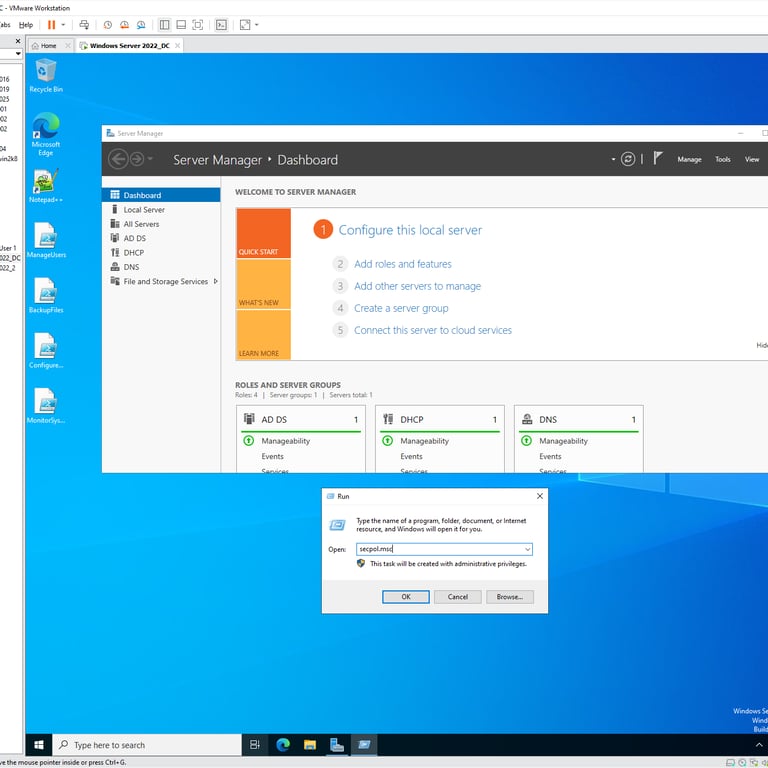Open the dropdown left of the refresh icon
This screenshot has height=768, width=768.
613,159
